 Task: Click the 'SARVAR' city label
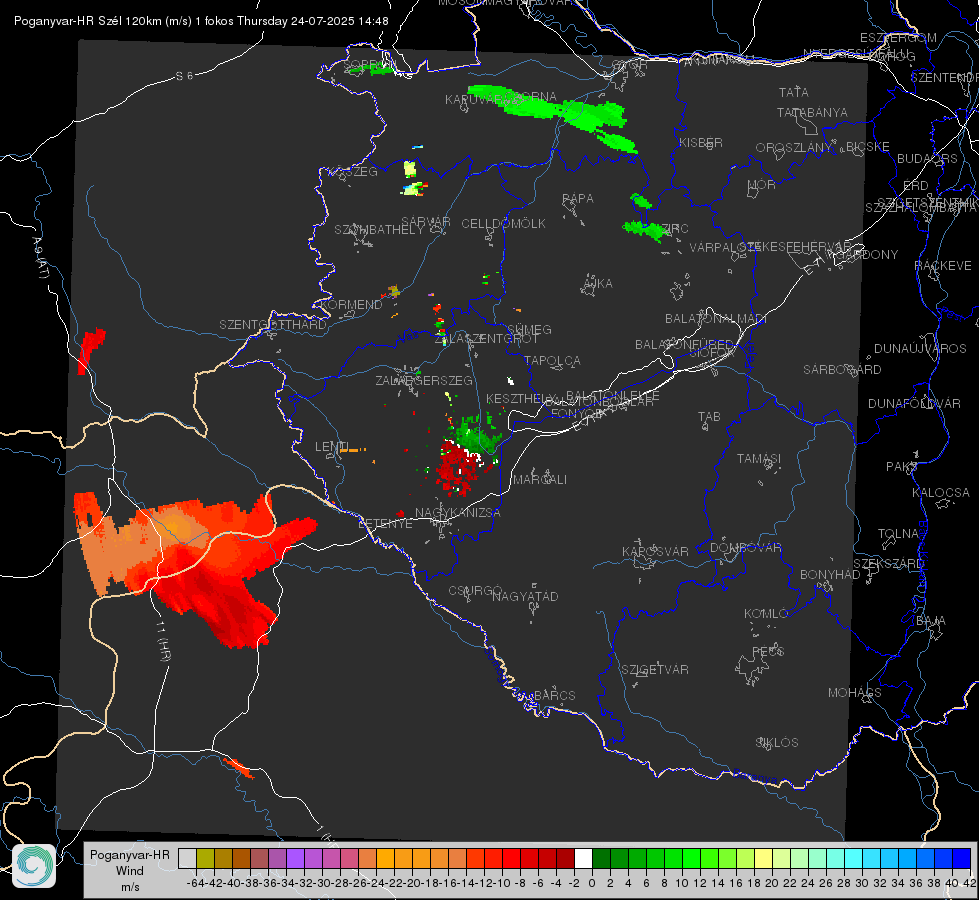click(x=426, y=222)
